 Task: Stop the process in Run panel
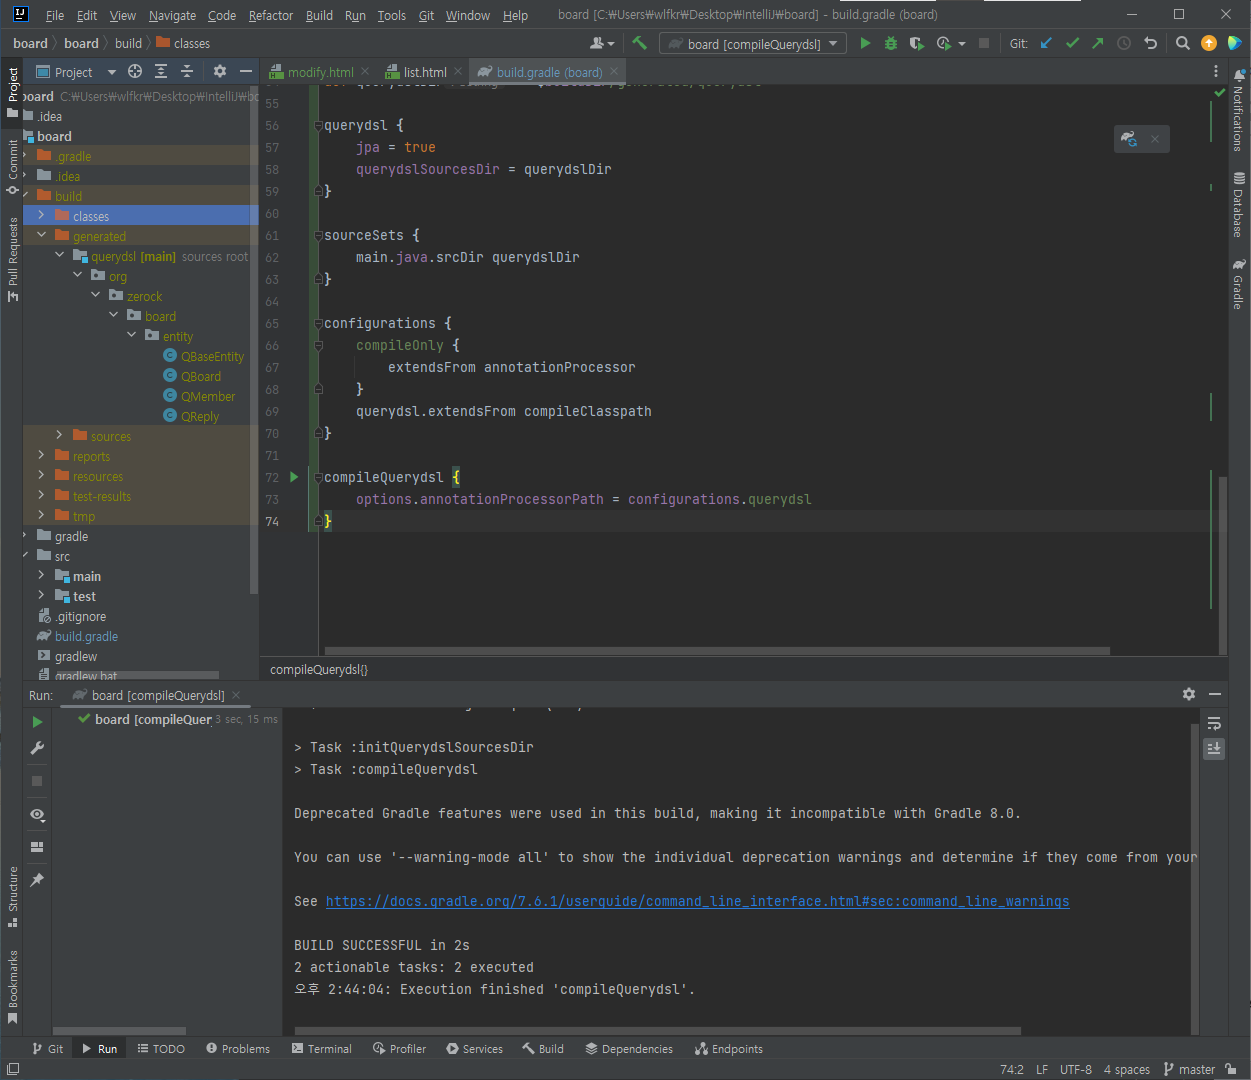coord(37,781)
